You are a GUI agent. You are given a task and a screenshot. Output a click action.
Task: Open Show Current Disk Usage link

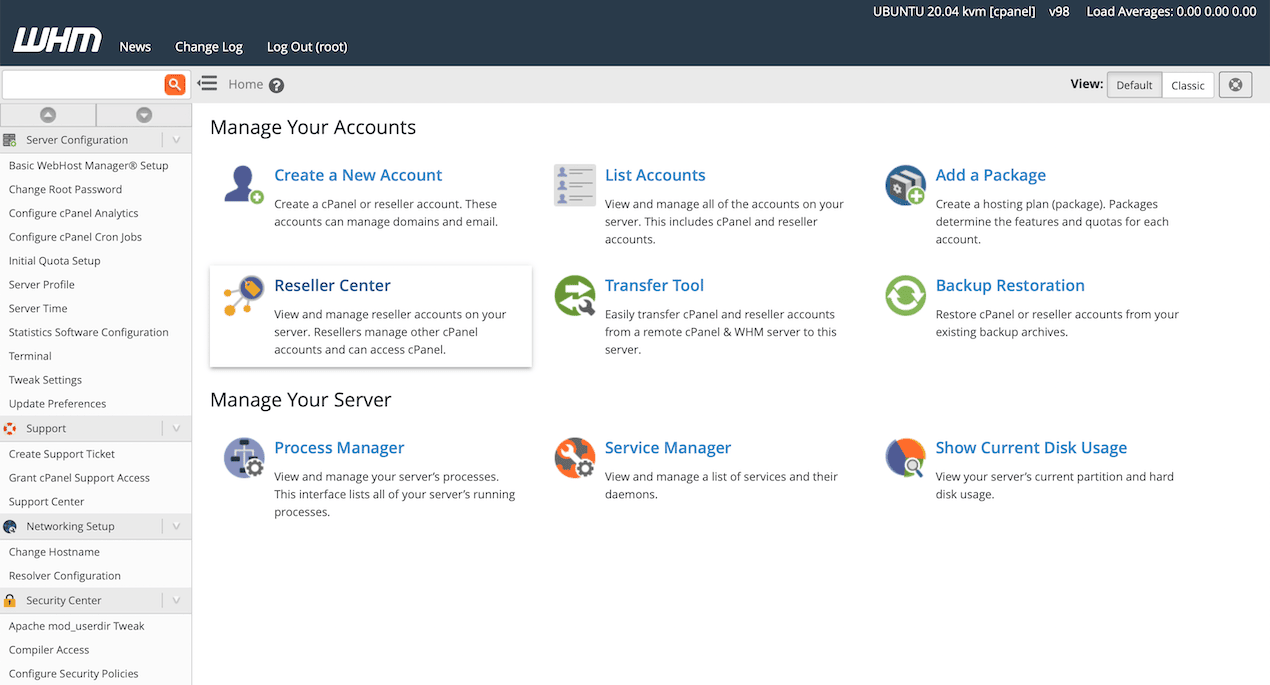(x=1031, y=448)
